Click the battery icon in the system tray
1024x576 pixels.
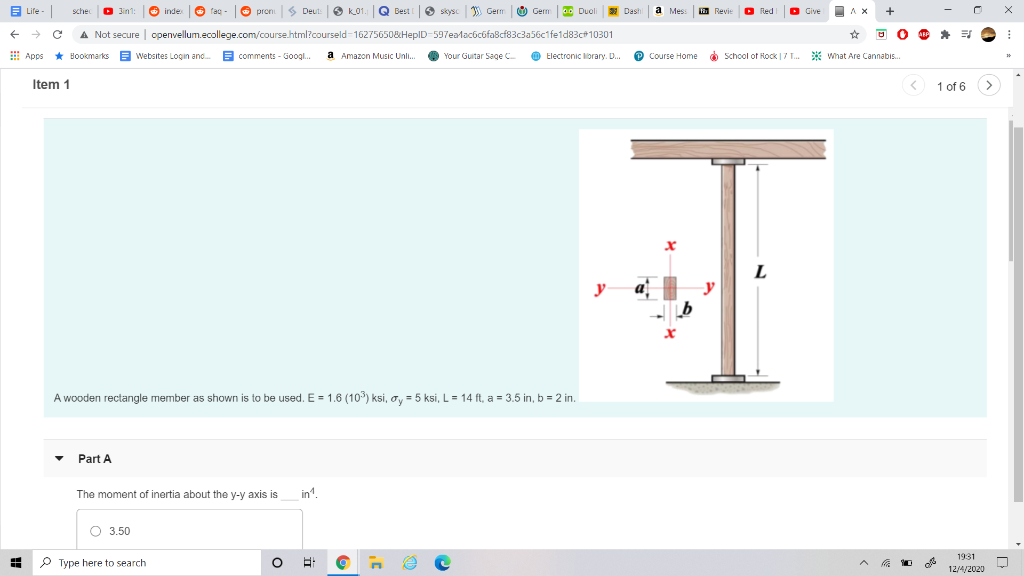[x=908, y=564]
